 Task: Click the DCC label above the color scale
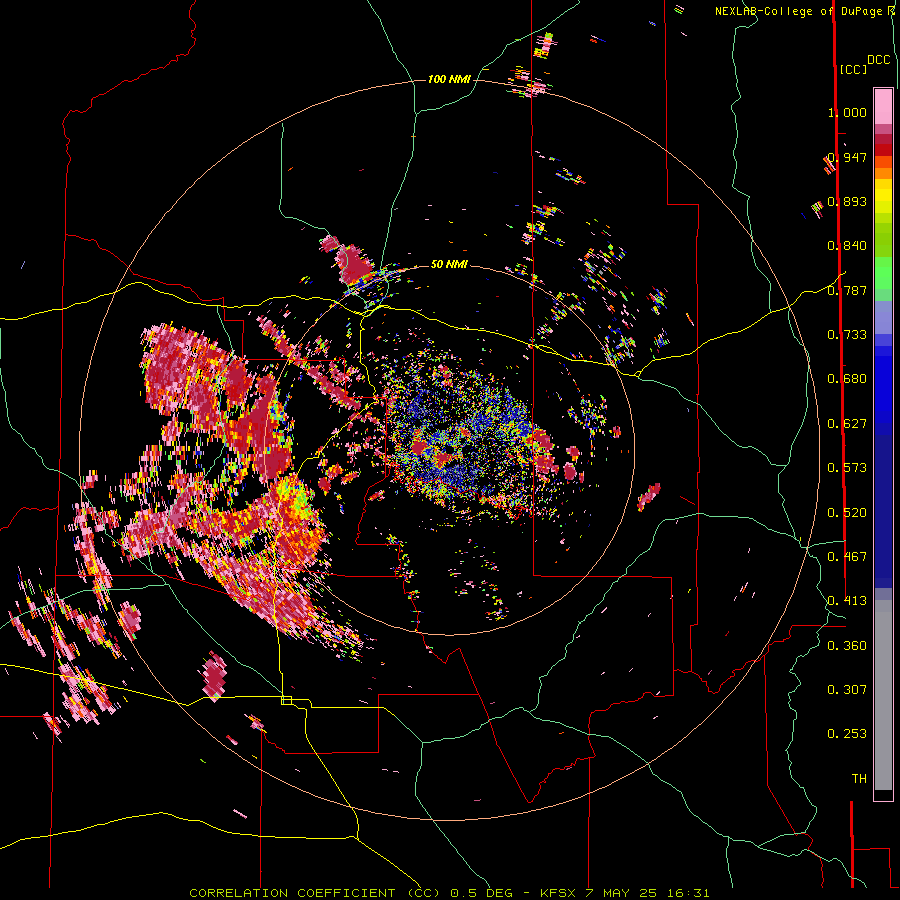(x=879, y=60)
